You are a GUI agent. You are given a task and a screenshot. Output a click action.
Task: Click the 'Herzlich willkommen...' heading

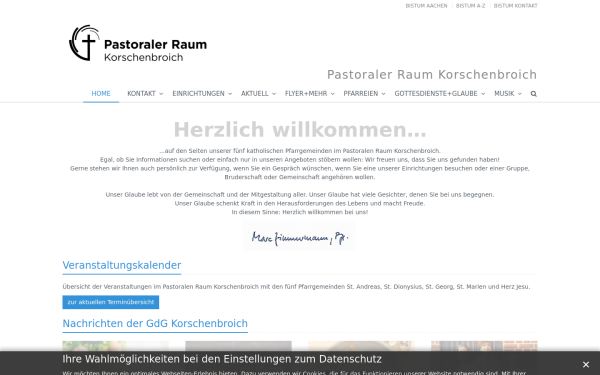[300, 130]
